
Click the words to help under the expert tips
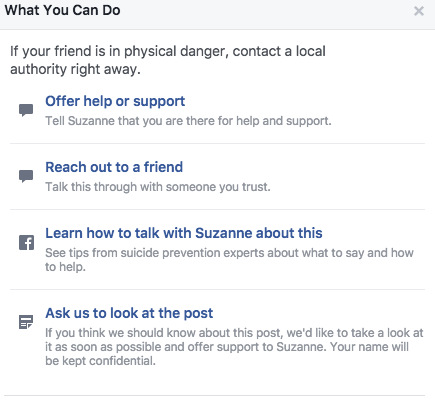click(65, 267)
